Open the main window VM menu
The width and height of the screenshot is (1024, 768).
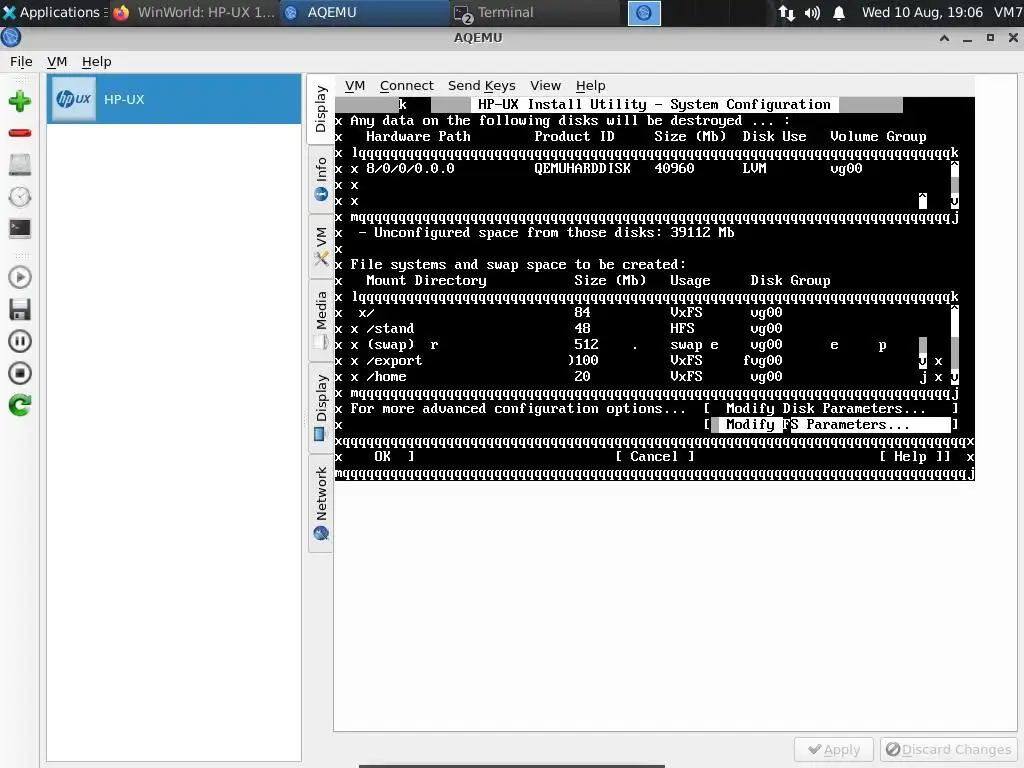57,61
